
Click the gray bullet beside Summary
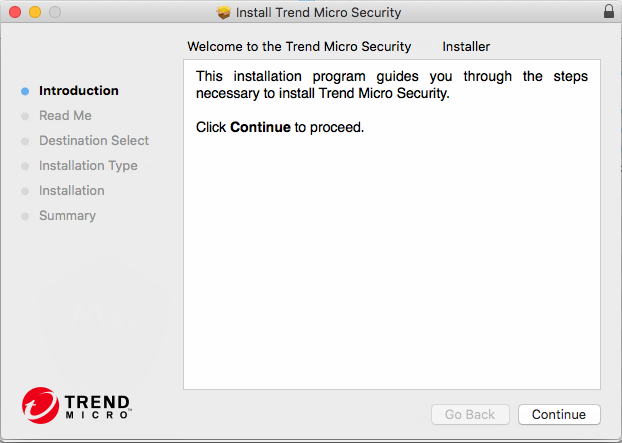click(x=25, y=216)
